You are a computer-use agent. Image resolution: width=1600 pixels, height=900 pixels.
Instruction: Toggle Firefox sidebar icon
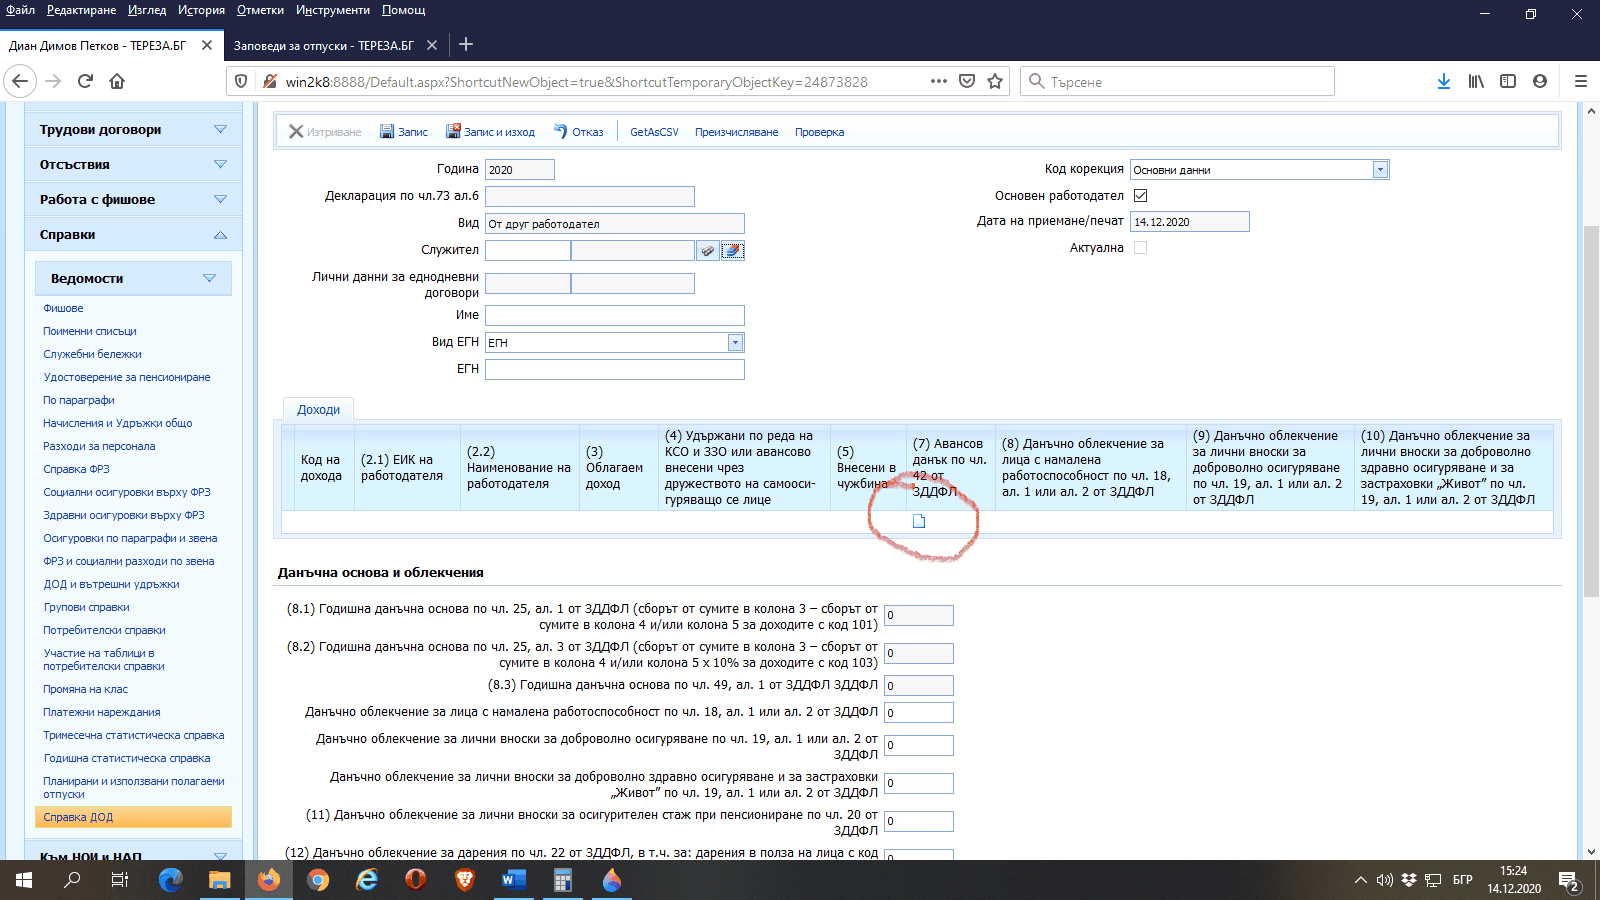coord(1508,81)
